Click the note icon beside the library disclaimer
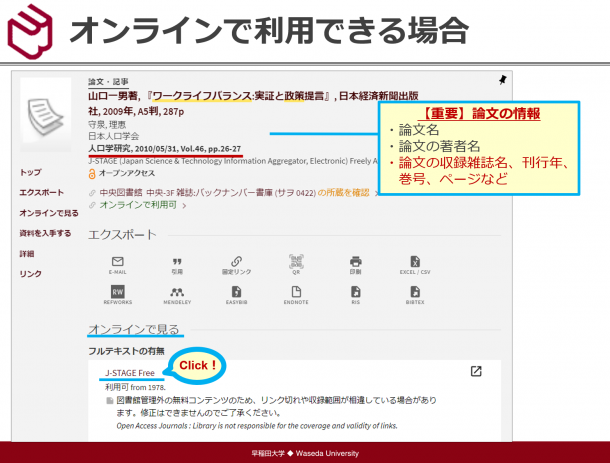The image size is (610, 463). click(x=110, y=400)
